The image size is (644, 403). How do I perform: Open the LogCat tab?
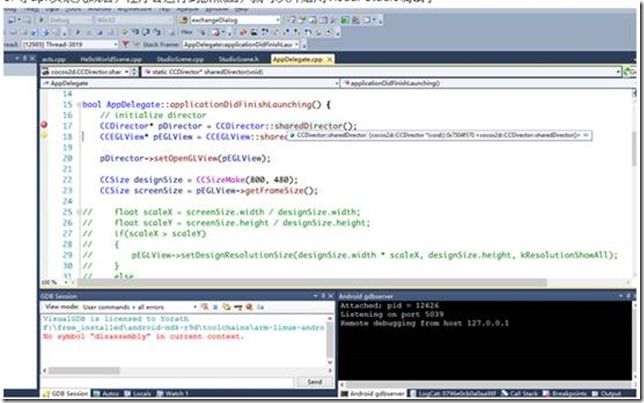[x=454, y=393]
